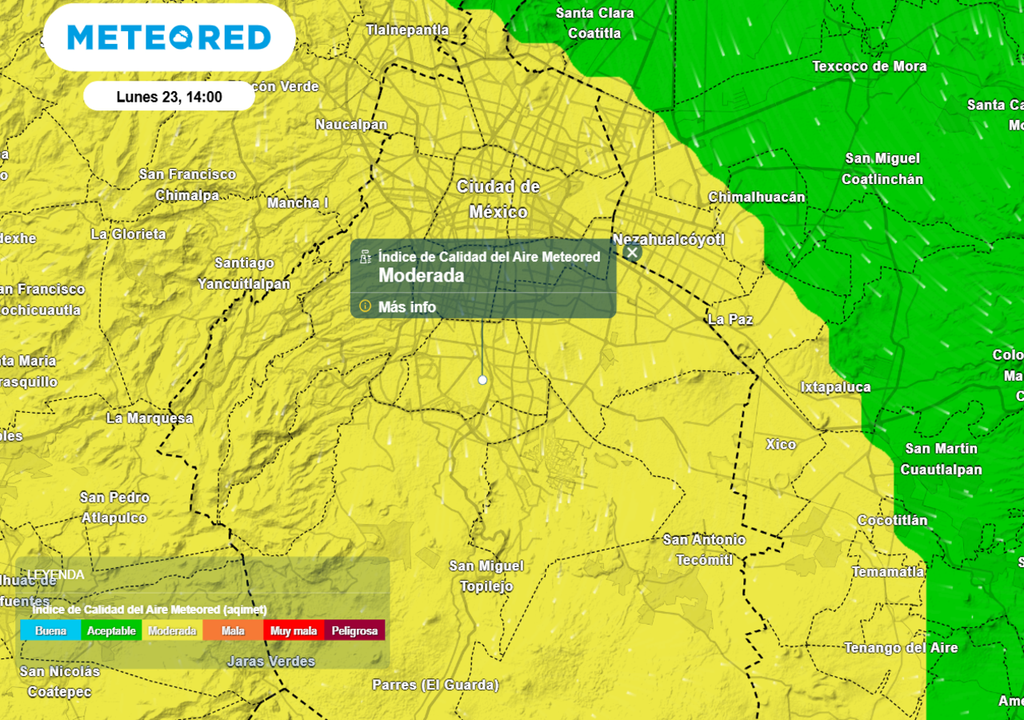Screen dimensions: 1024x720
Task: Click the Más info info icon
Action: point(365,306)
